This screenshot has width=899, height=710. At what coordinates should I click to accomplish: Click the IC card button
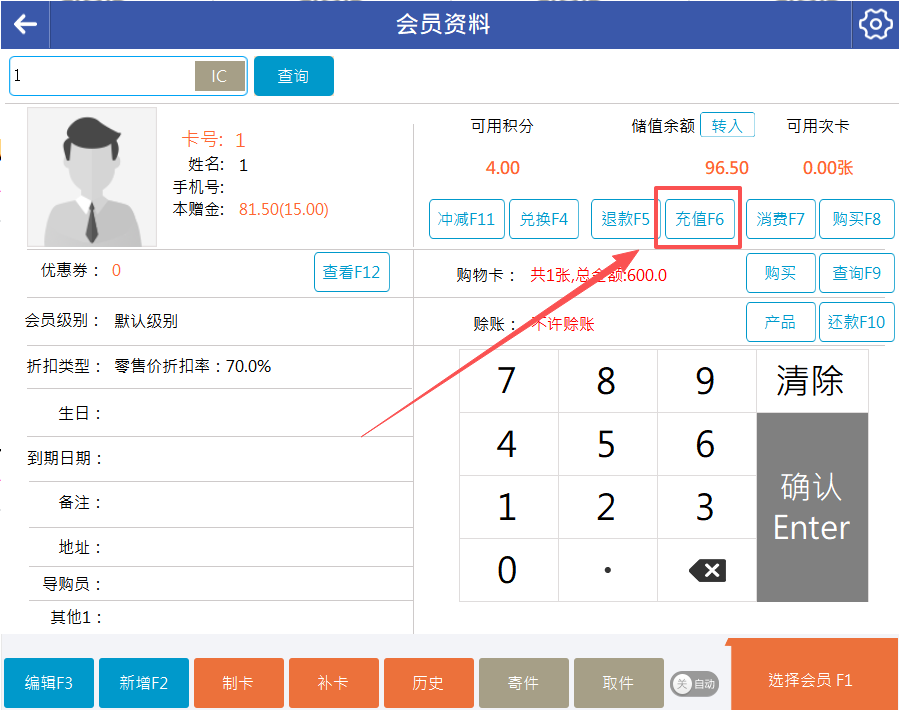(219, 76)
